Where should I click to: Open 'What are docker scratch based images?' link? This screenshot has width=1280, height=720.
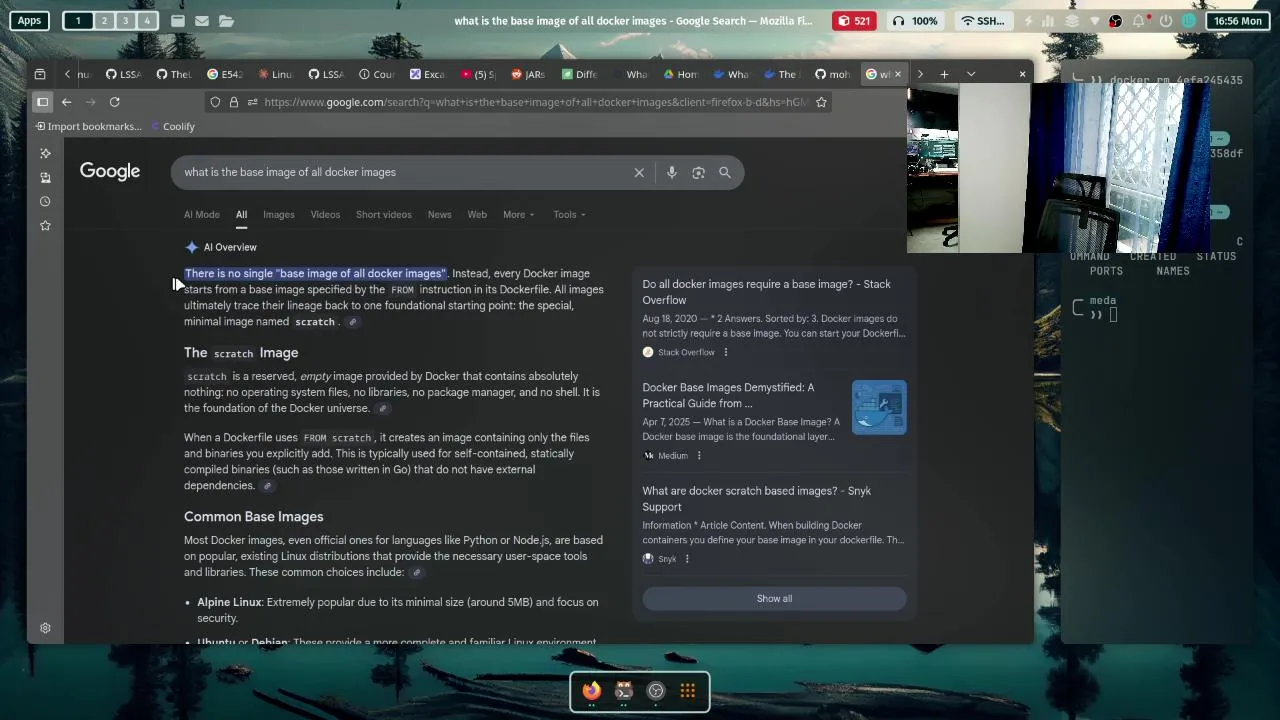[x=756, y=499]
